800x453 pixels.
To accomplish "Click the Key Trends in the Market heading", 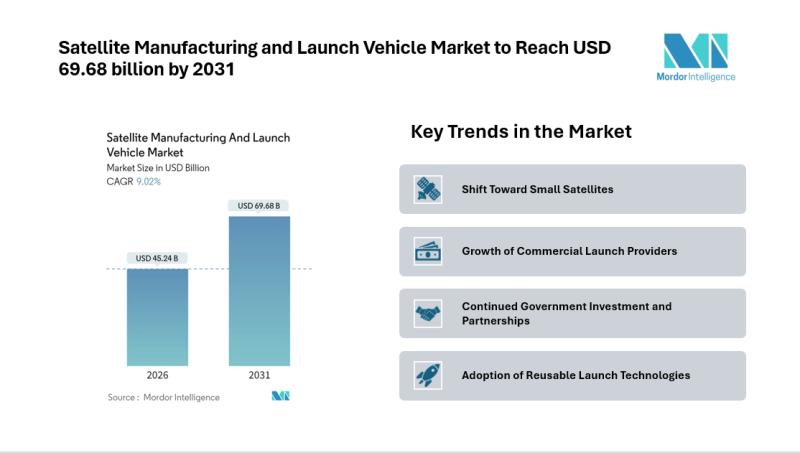I will point(521,132).
